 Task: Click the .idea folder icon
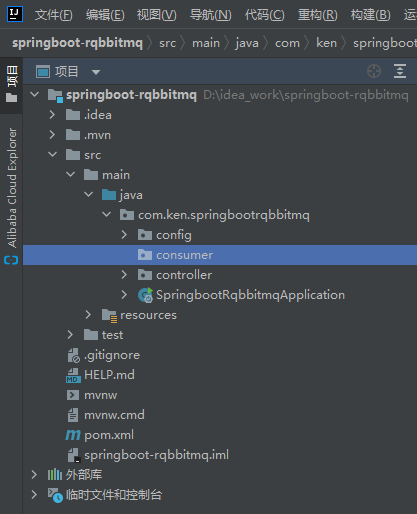click(73, 115)
